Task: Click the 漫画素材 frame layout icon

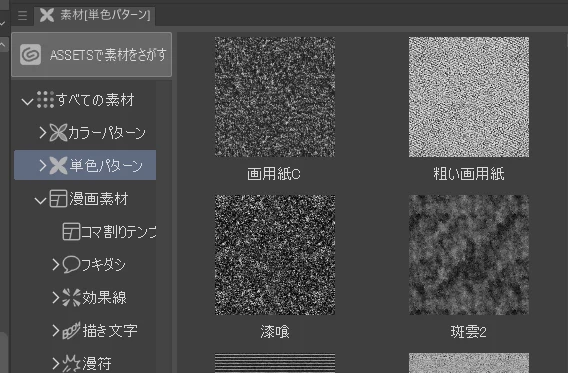Action: tap(58, 199)
